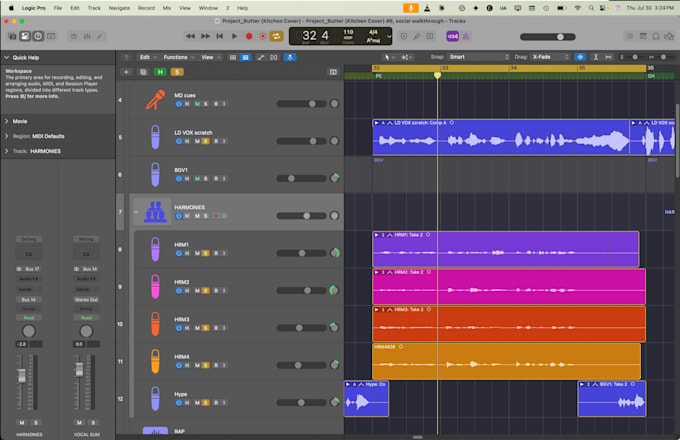This screenshot has width=680, height=440.
Task: Open the Navigate menu
Action: [119, 8]
